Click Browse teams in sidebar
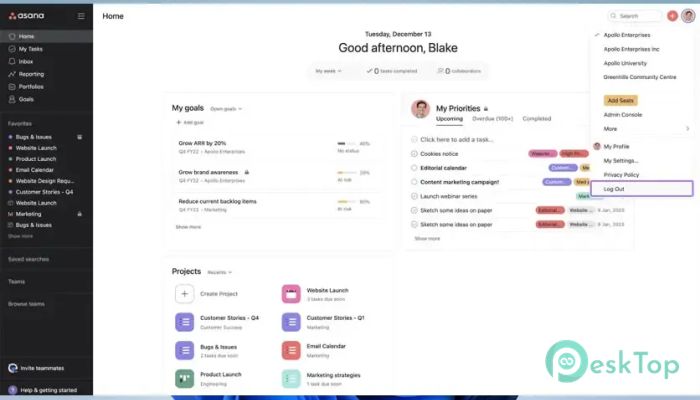This screenshot has width=700, height=400. pos(26,304)
